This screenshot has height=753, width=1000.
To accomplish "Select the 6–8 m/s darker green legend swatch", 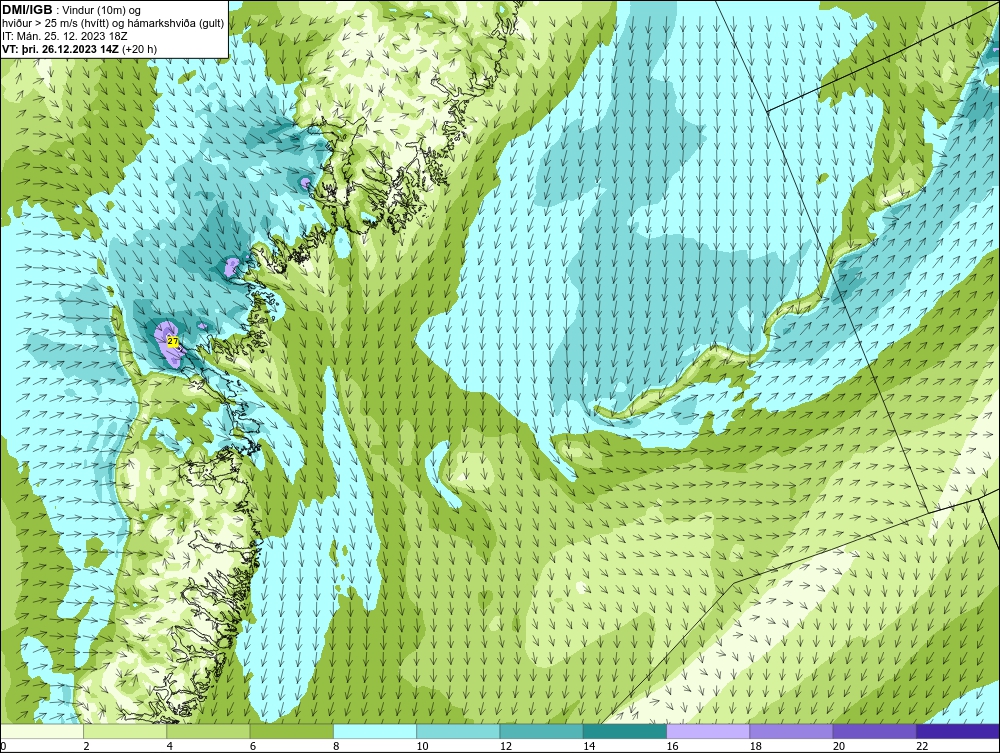I will pos(291,731).
